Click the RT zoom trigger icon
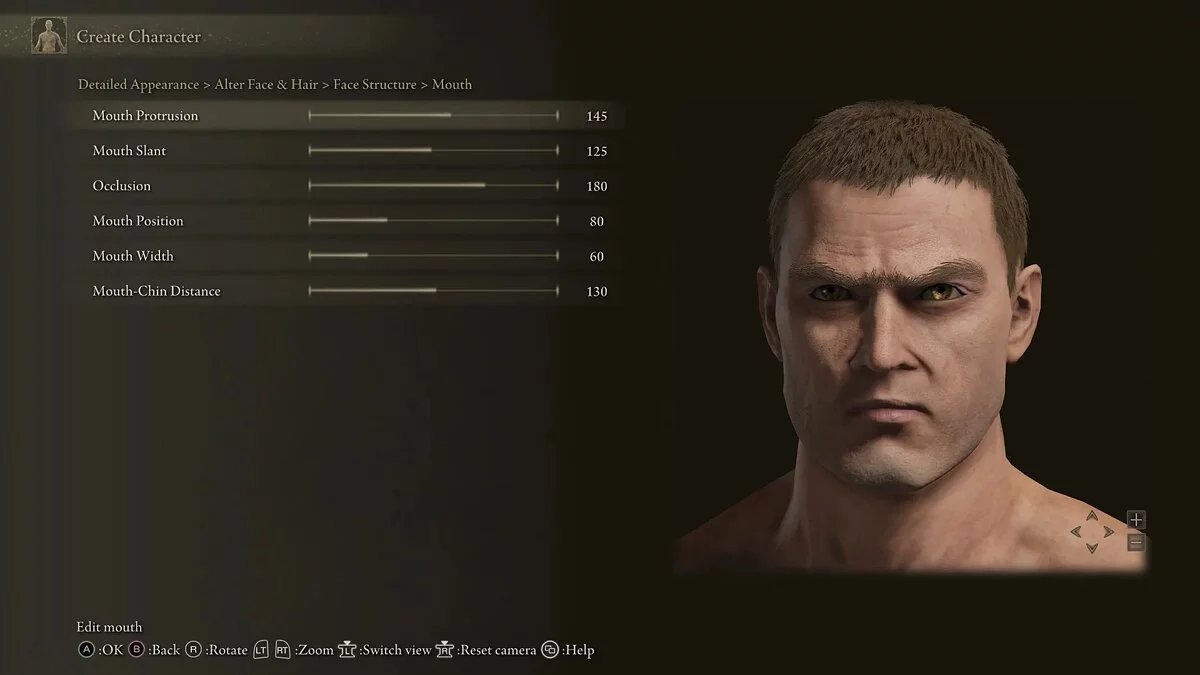Screen dimensions: 1200x675 point(283,650)
